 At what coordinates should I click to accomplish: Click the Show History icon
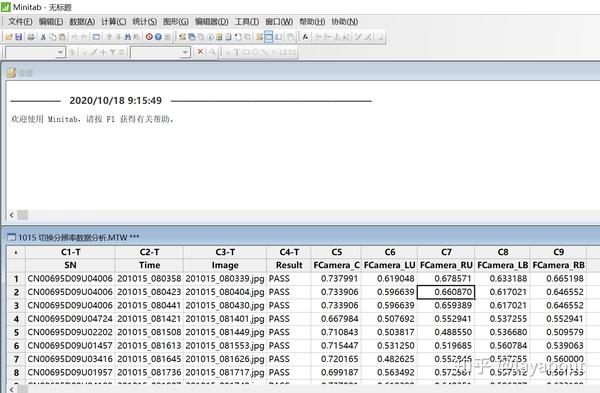tap(219, 37)
